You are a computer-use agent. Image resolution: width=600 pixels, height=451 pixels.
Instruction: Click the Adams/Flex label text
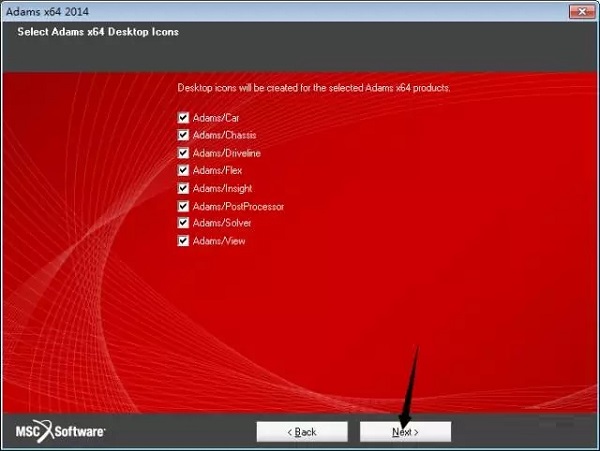click(x=217, y=170)
